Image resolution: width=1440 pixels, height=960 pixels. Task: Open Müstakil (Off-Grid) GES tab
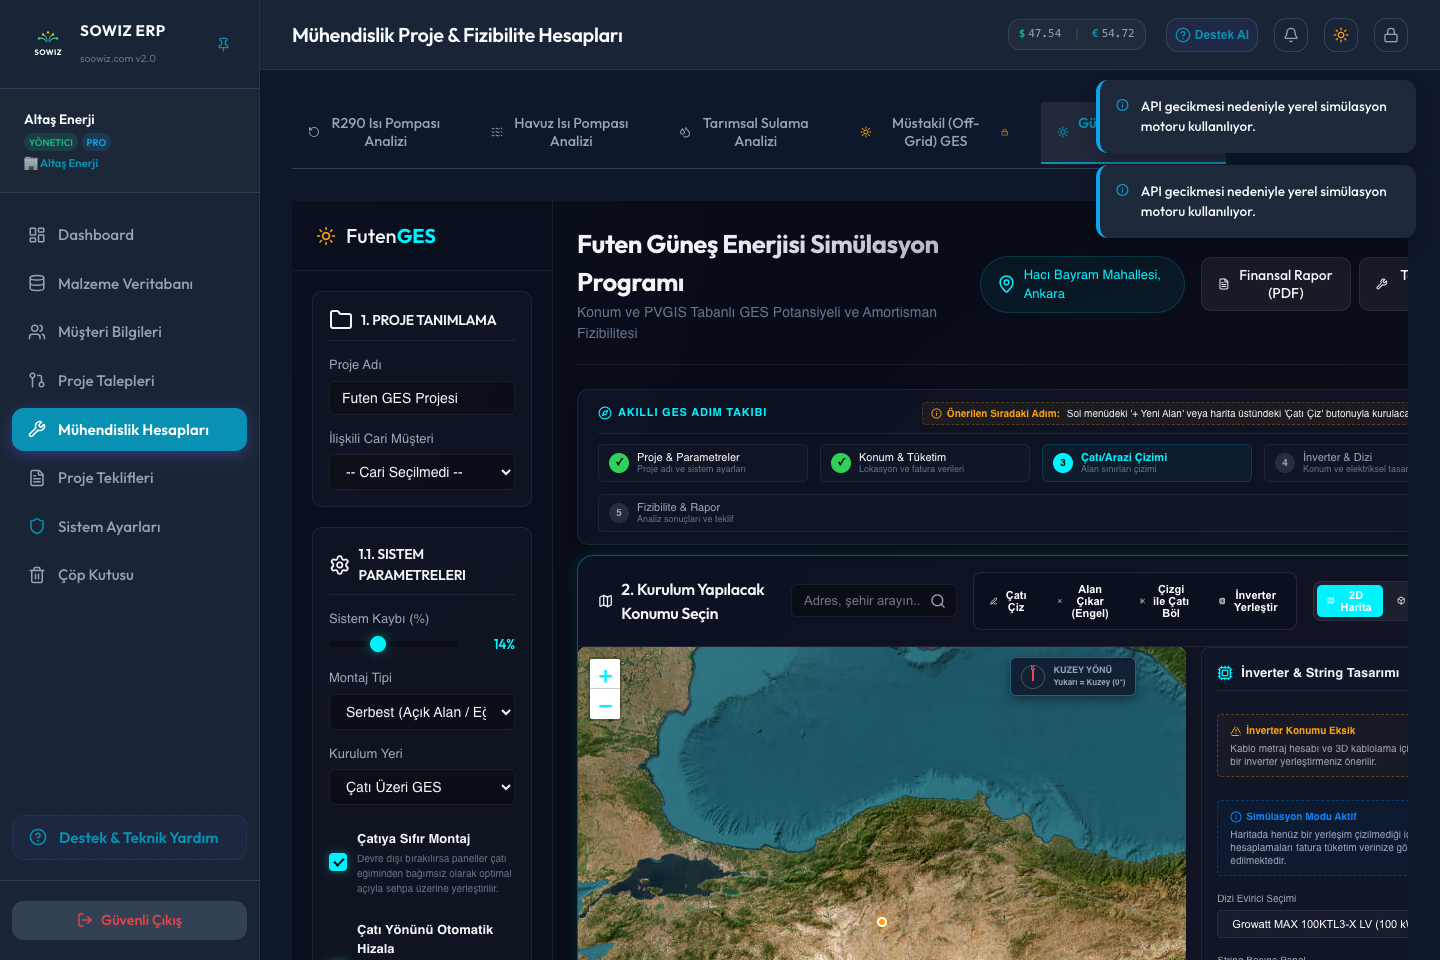tap(934, 132)
